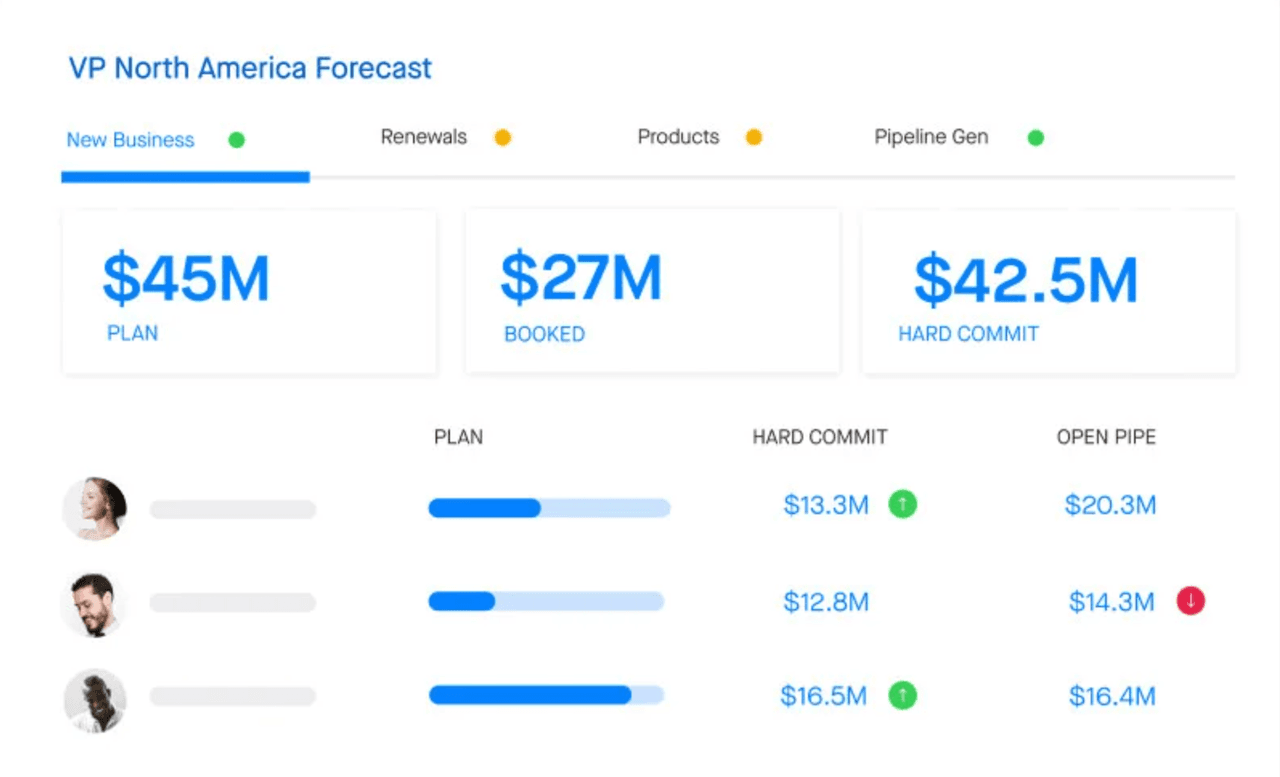The height and width of the screenshot is (777, 1280).
Task: Click the $12.8M hard commit value
Action: pyautogui.click(x=826, y=602)
